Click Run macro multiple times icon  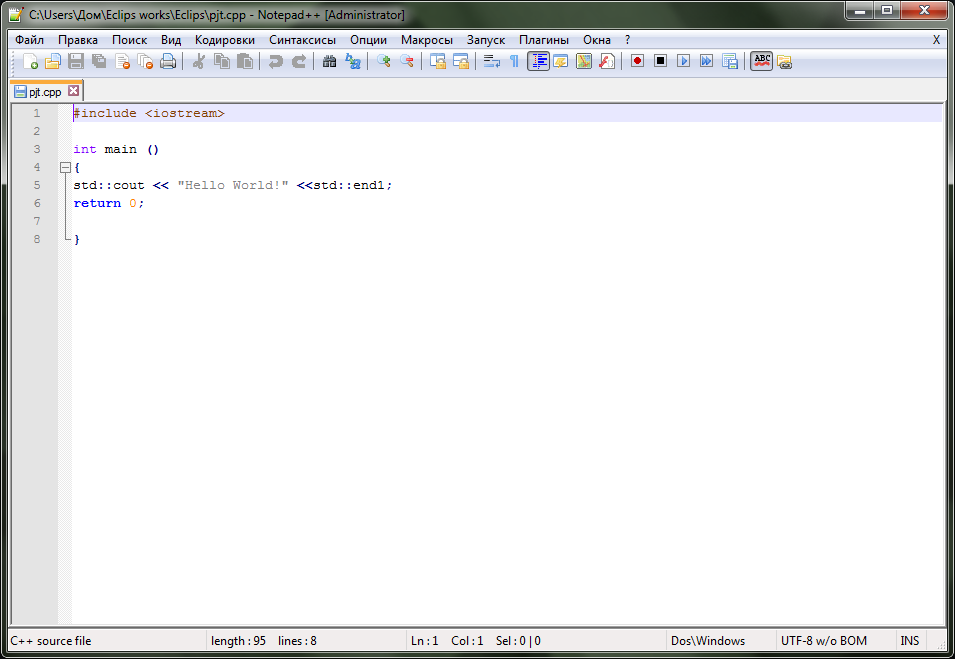pyautogui.click(x=706, y=62)
